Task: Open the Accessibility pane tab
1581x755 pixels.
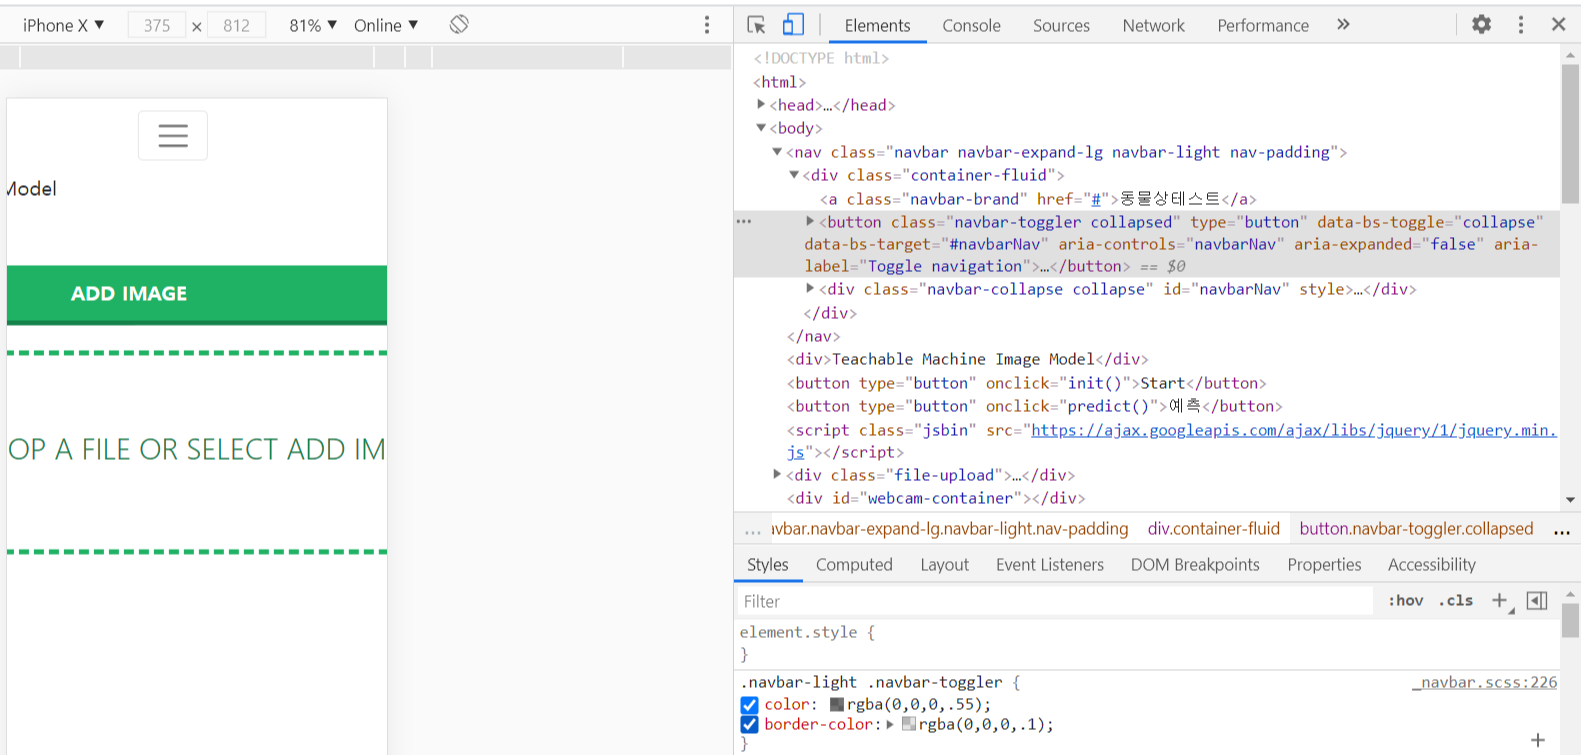Action: point(1431,565)
